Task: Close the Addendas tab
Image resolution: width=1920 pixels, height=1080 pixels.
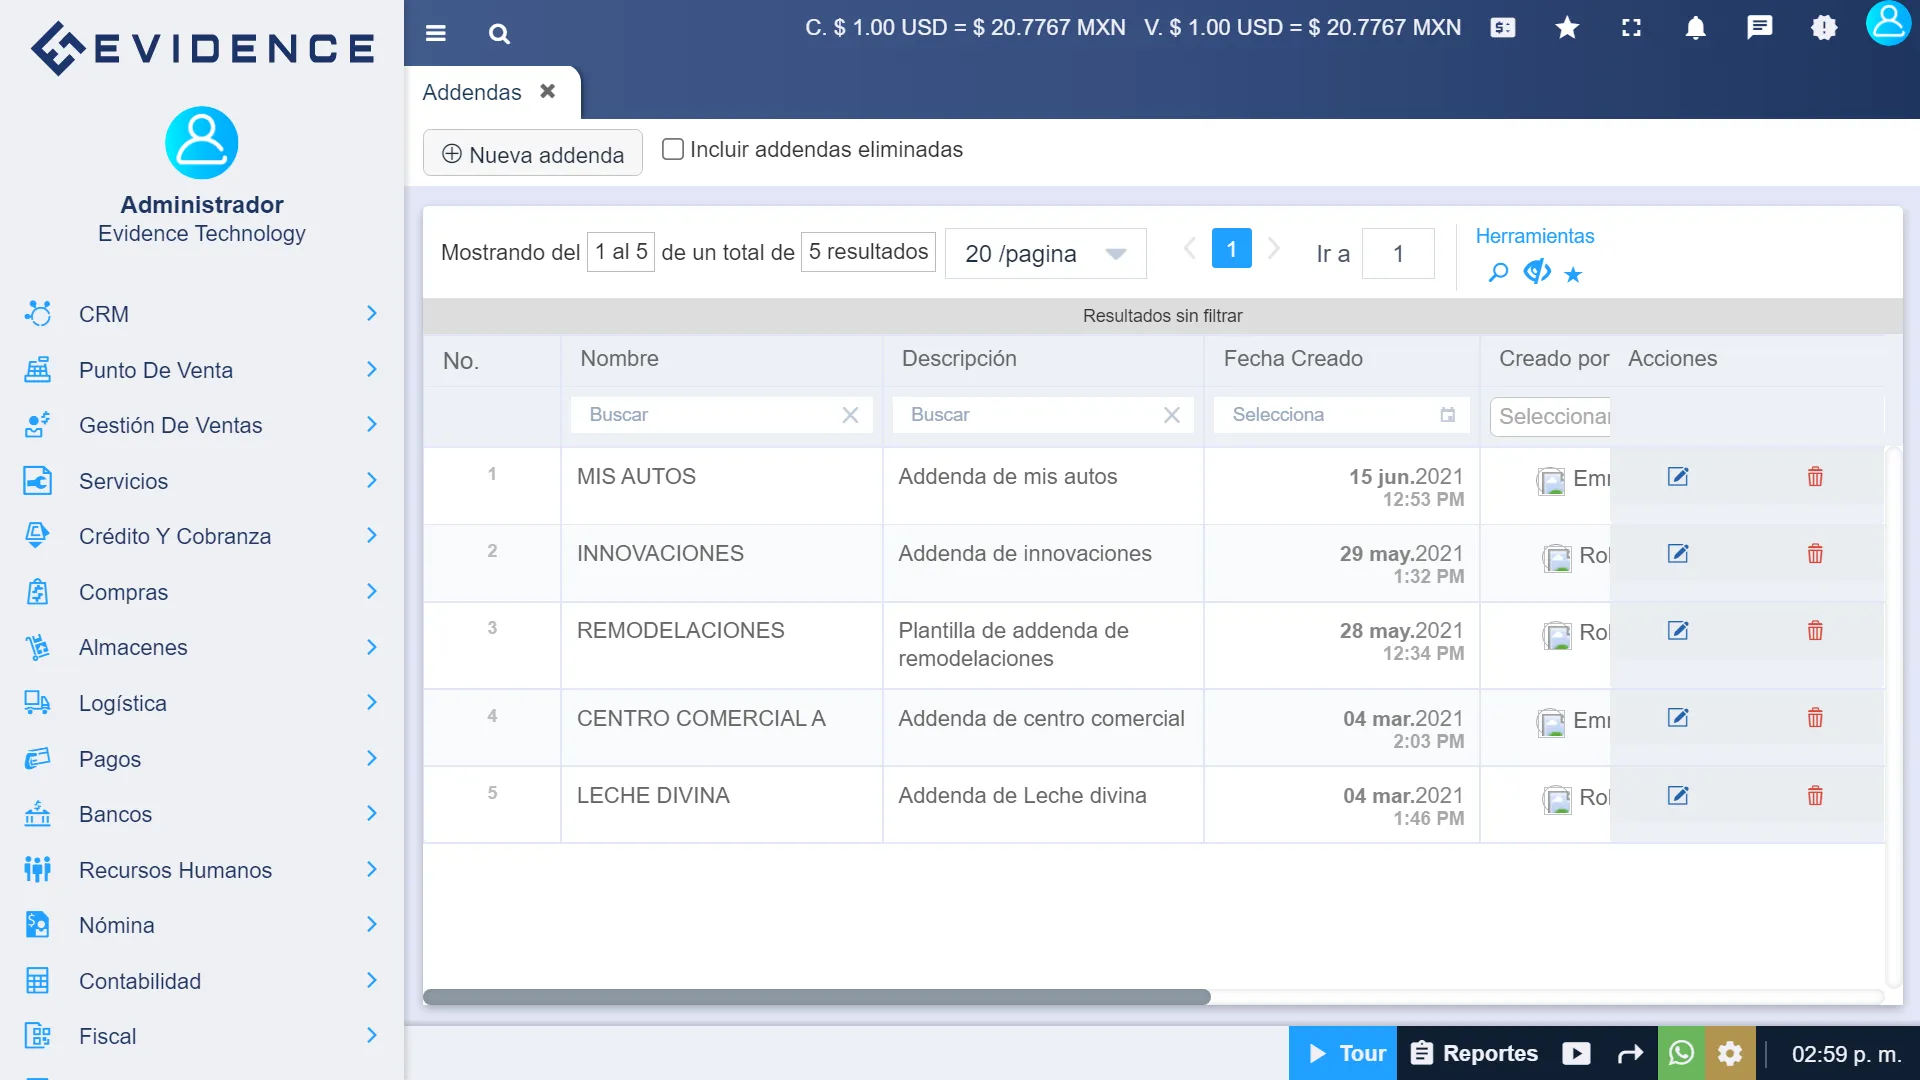Action: pos(548,91)
